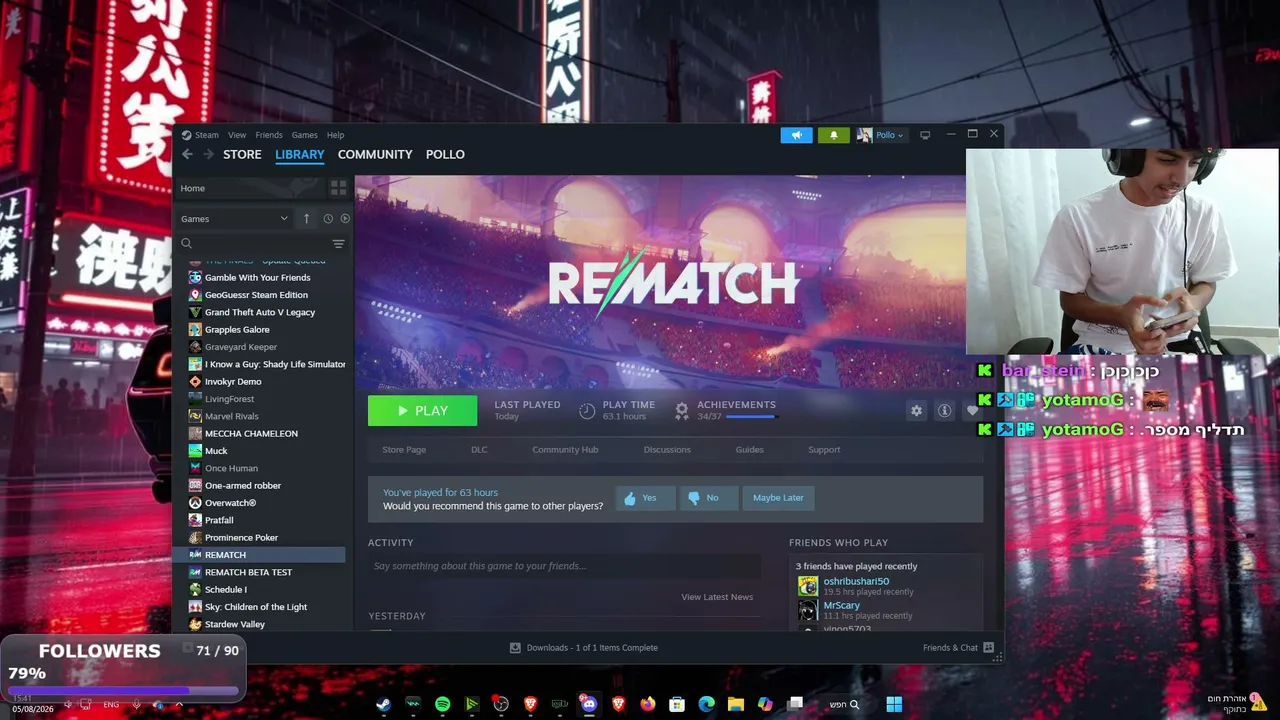The image size is (1280, 720).
Task: Click the blue Steam announcements megaphone icon
Action: point(796,135)
